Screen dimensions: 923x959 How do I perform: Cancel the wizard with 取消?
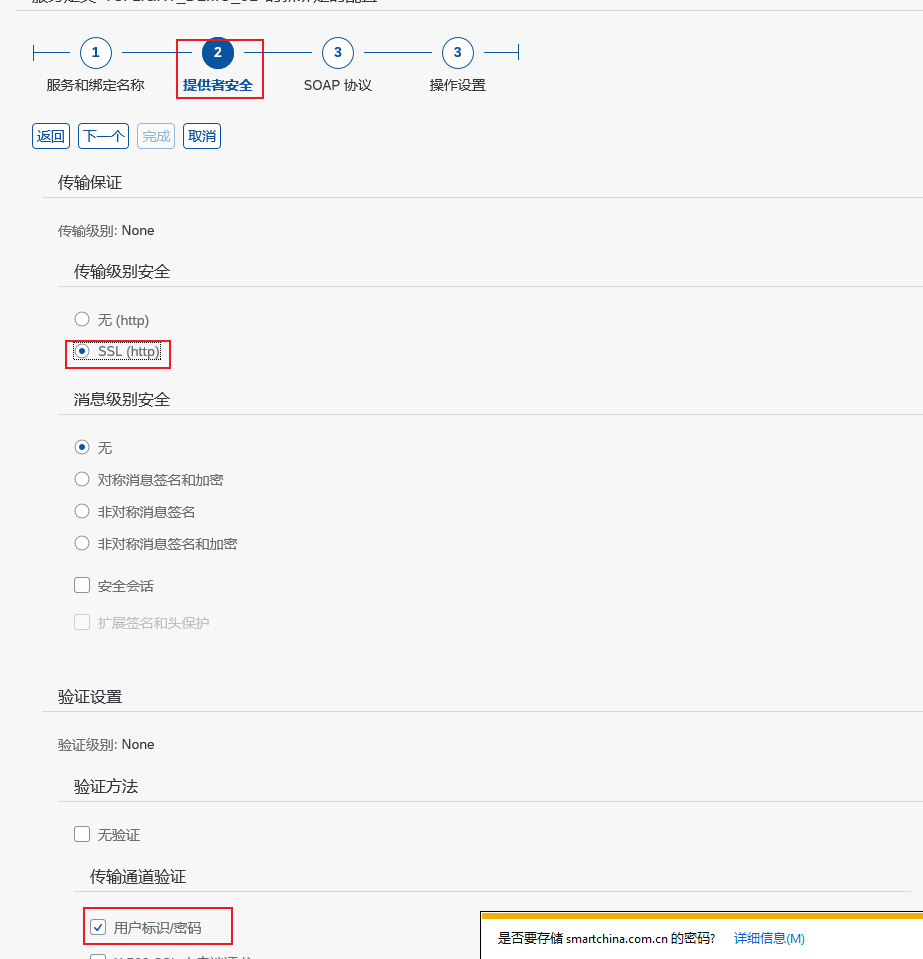tap(202, 136)
